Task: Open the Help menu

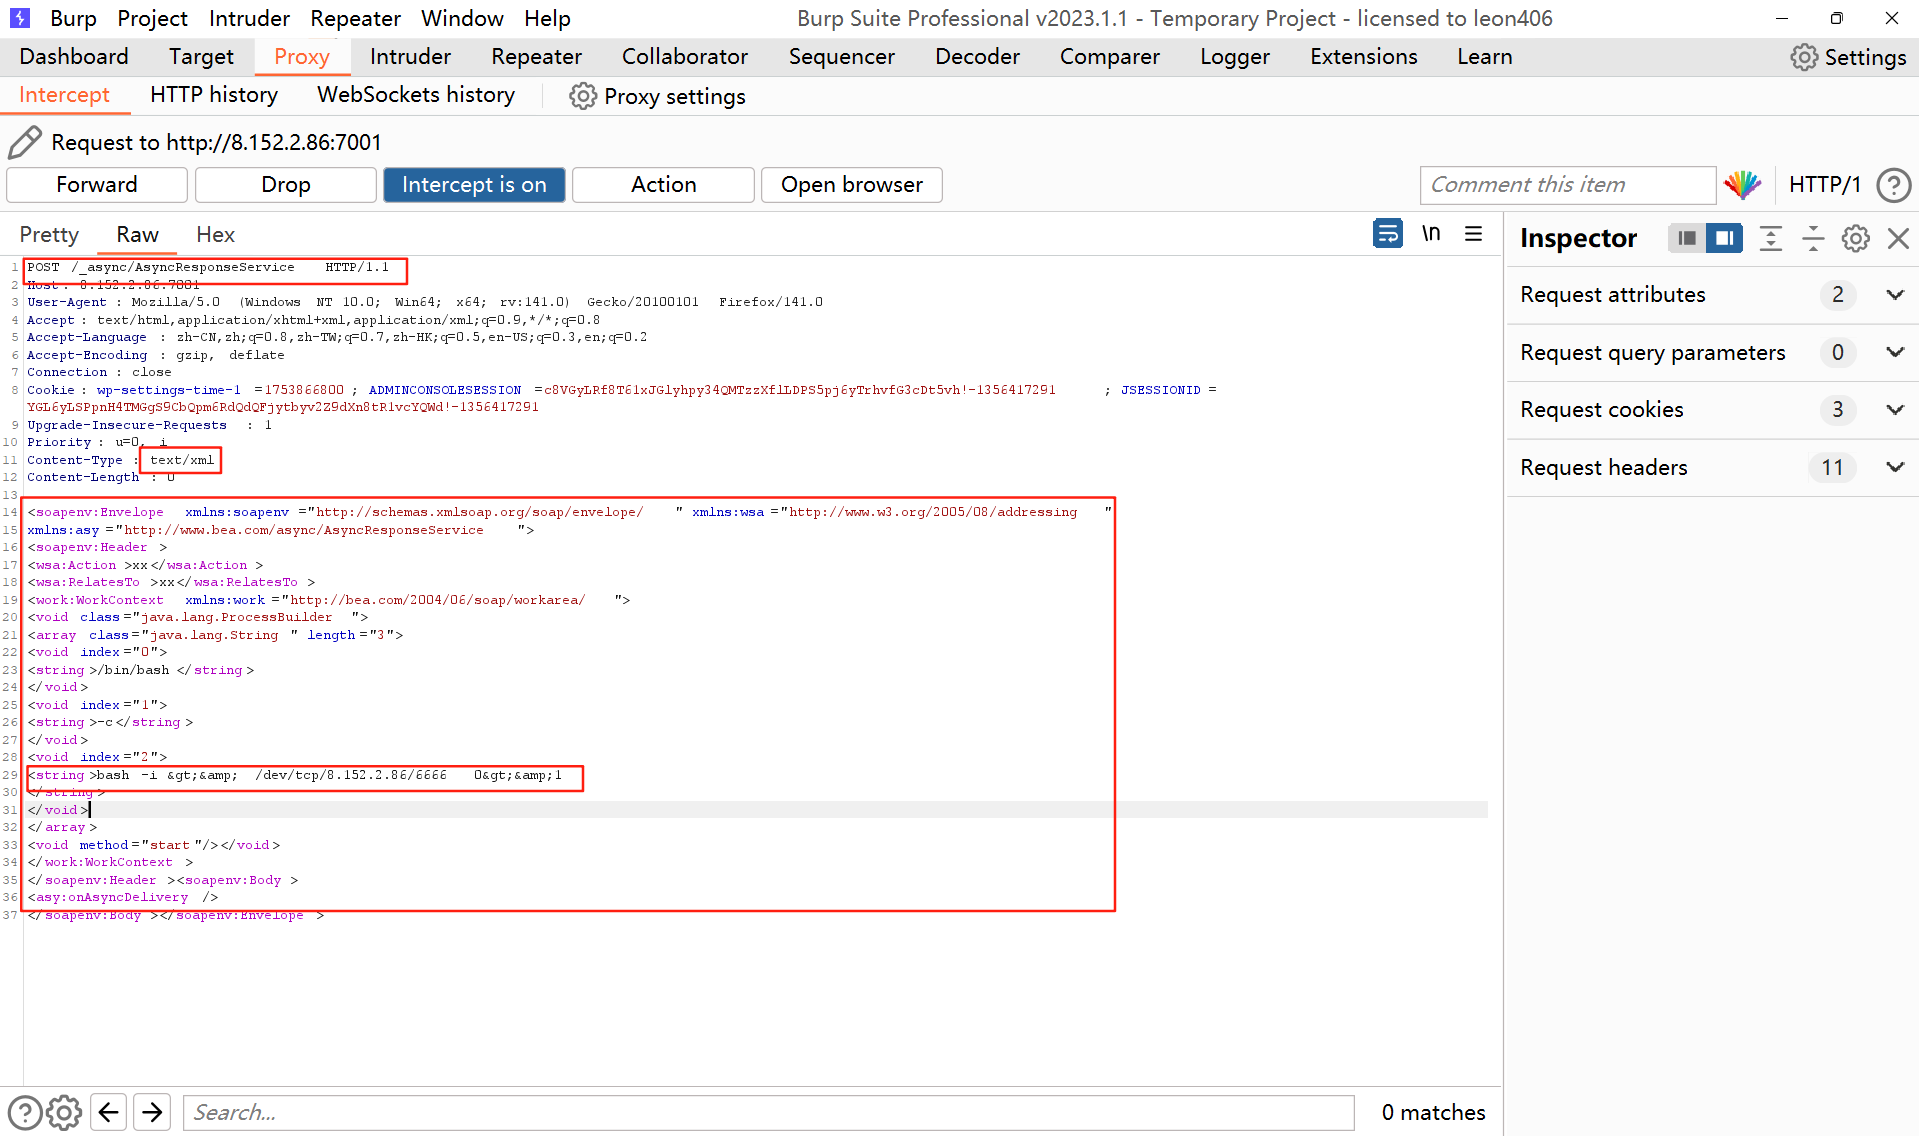Action: tap(547, 18)
